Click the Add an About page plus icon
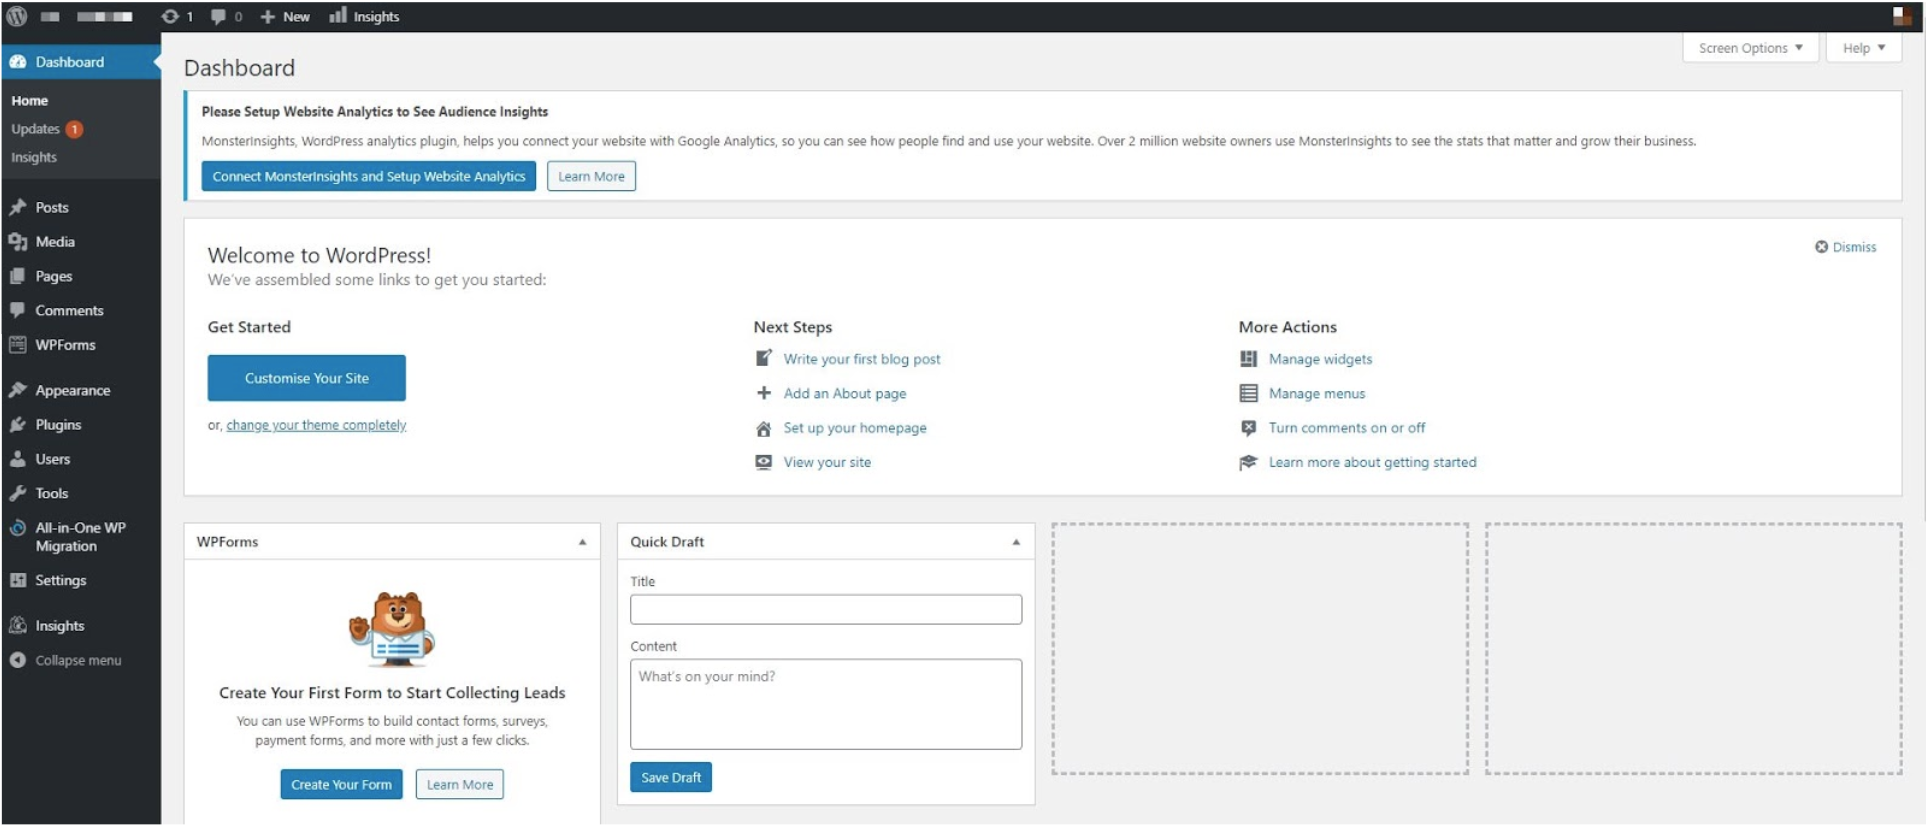1926x826 pixels. point(764,393)
